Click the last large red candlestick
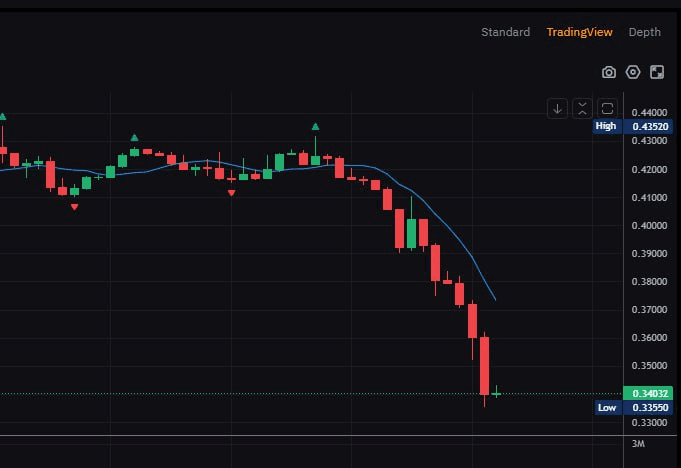The image size is (681, 468). point(484,365)
